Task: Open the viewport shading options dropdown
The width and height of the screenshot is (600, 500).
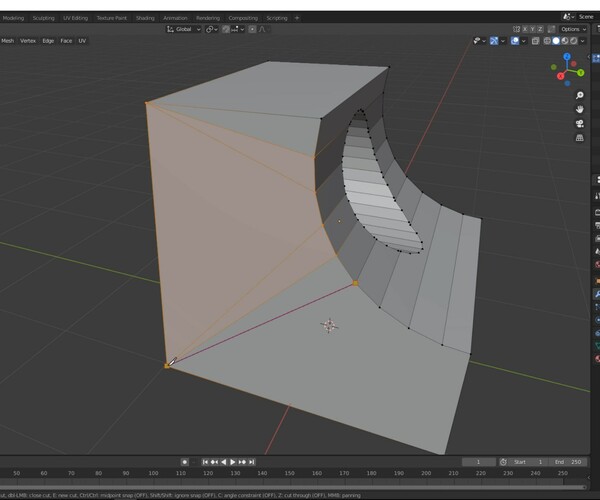Action: pos(582,41)
